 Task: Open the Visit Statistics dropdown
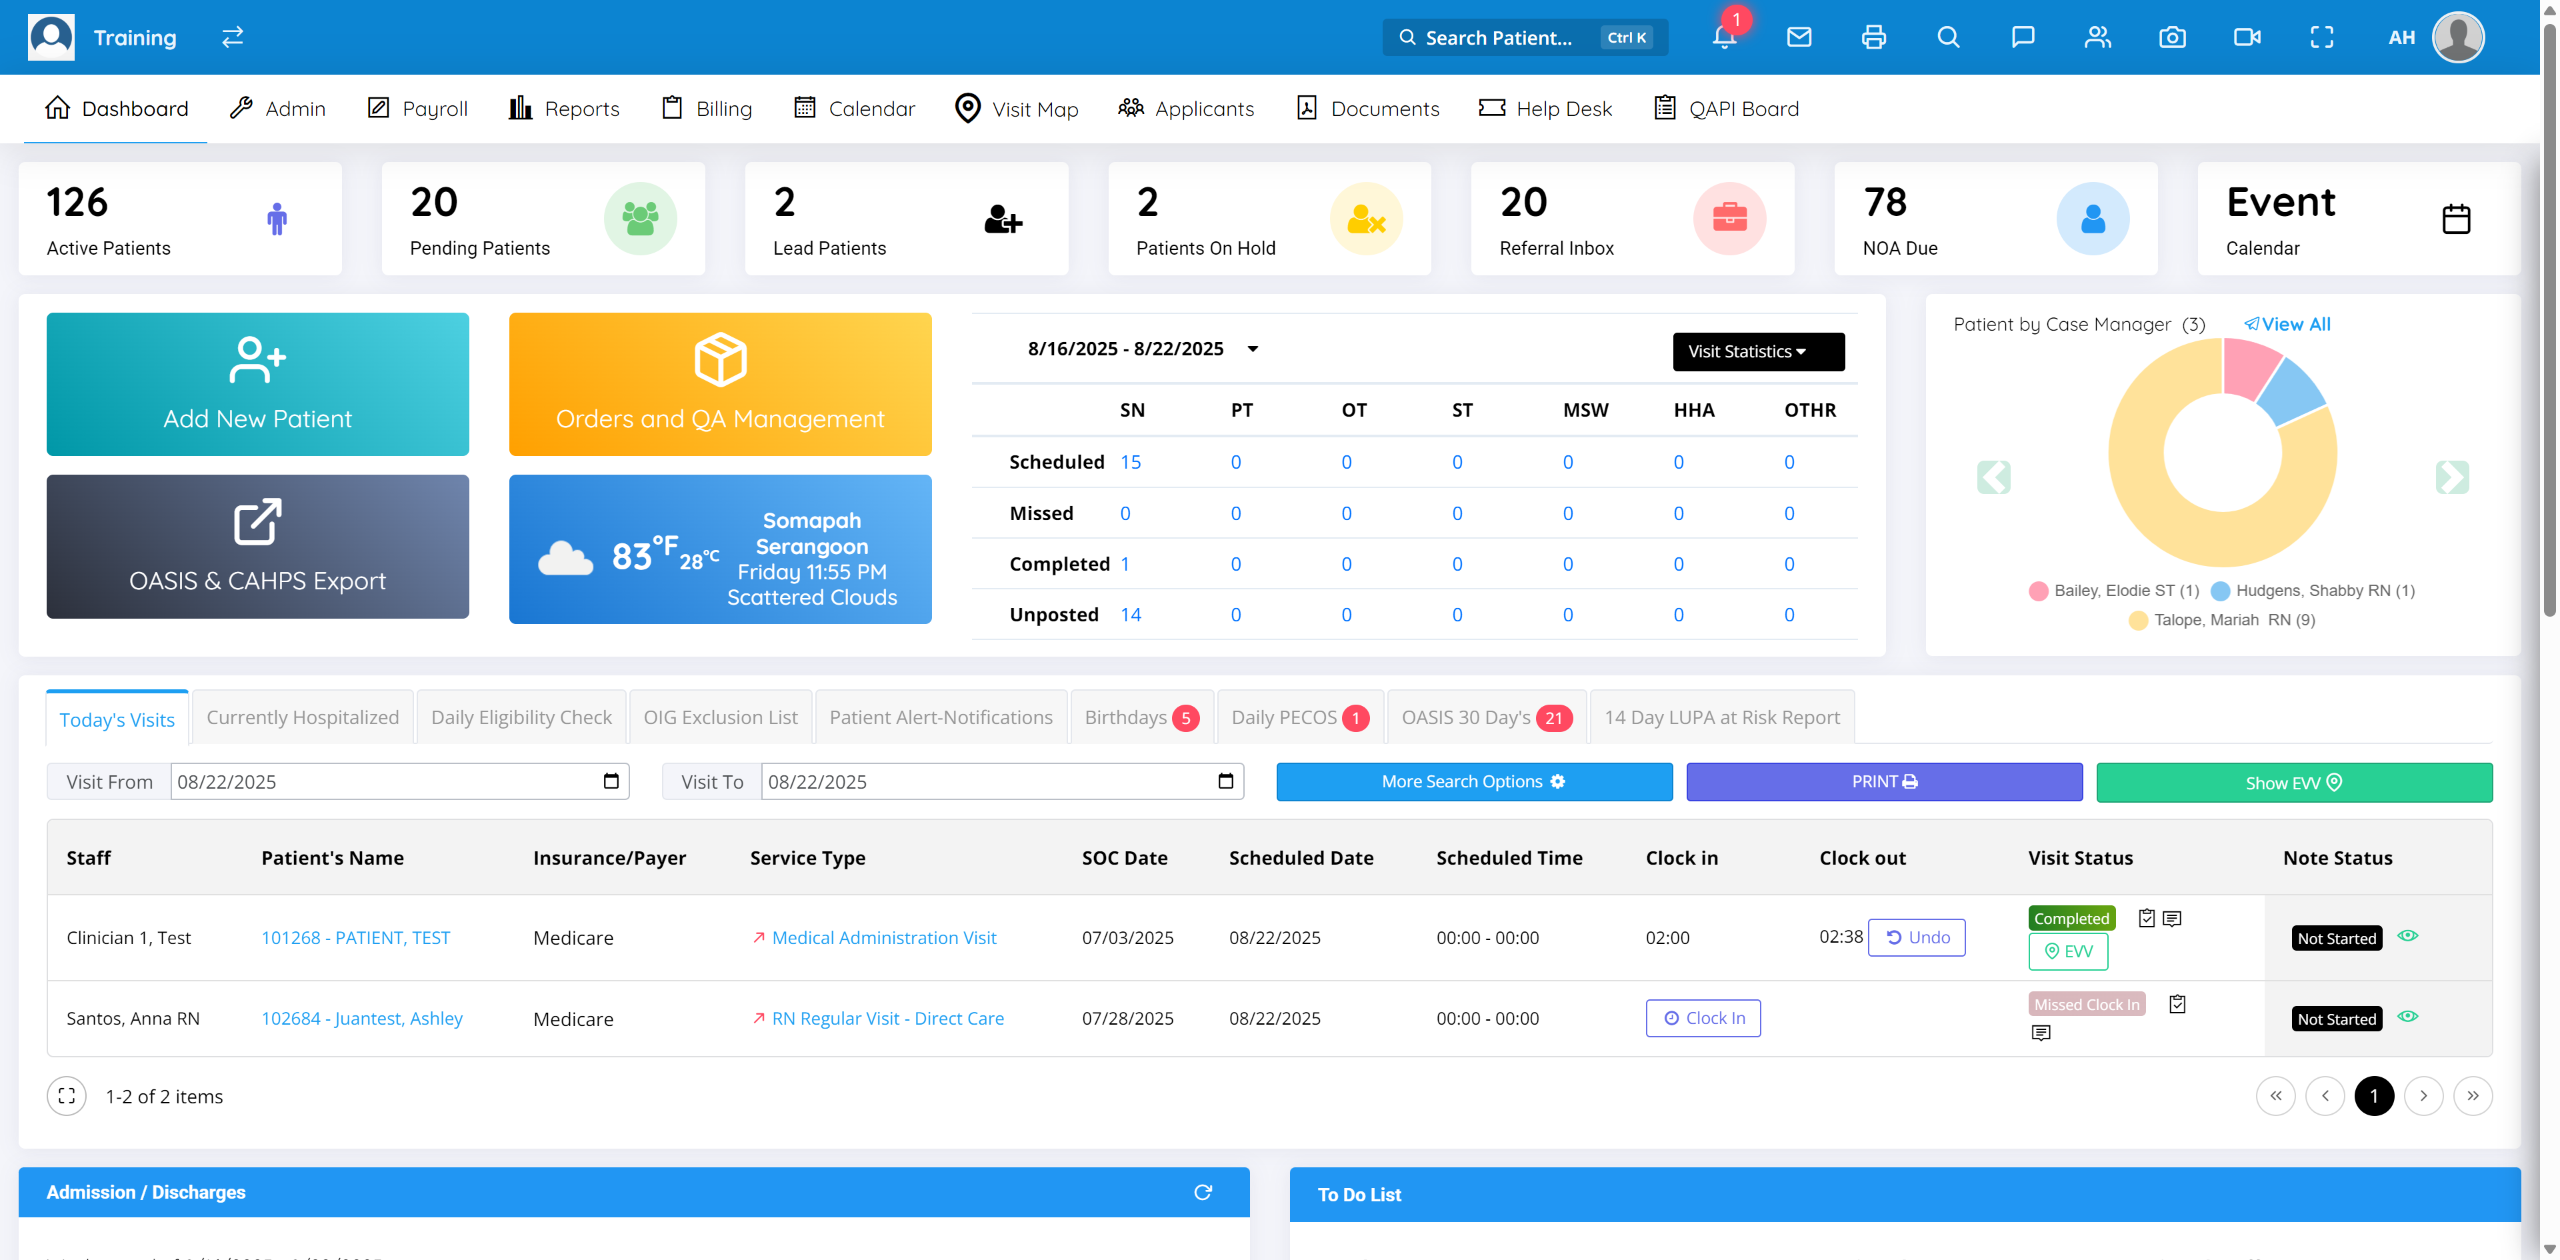(1757, 352)
